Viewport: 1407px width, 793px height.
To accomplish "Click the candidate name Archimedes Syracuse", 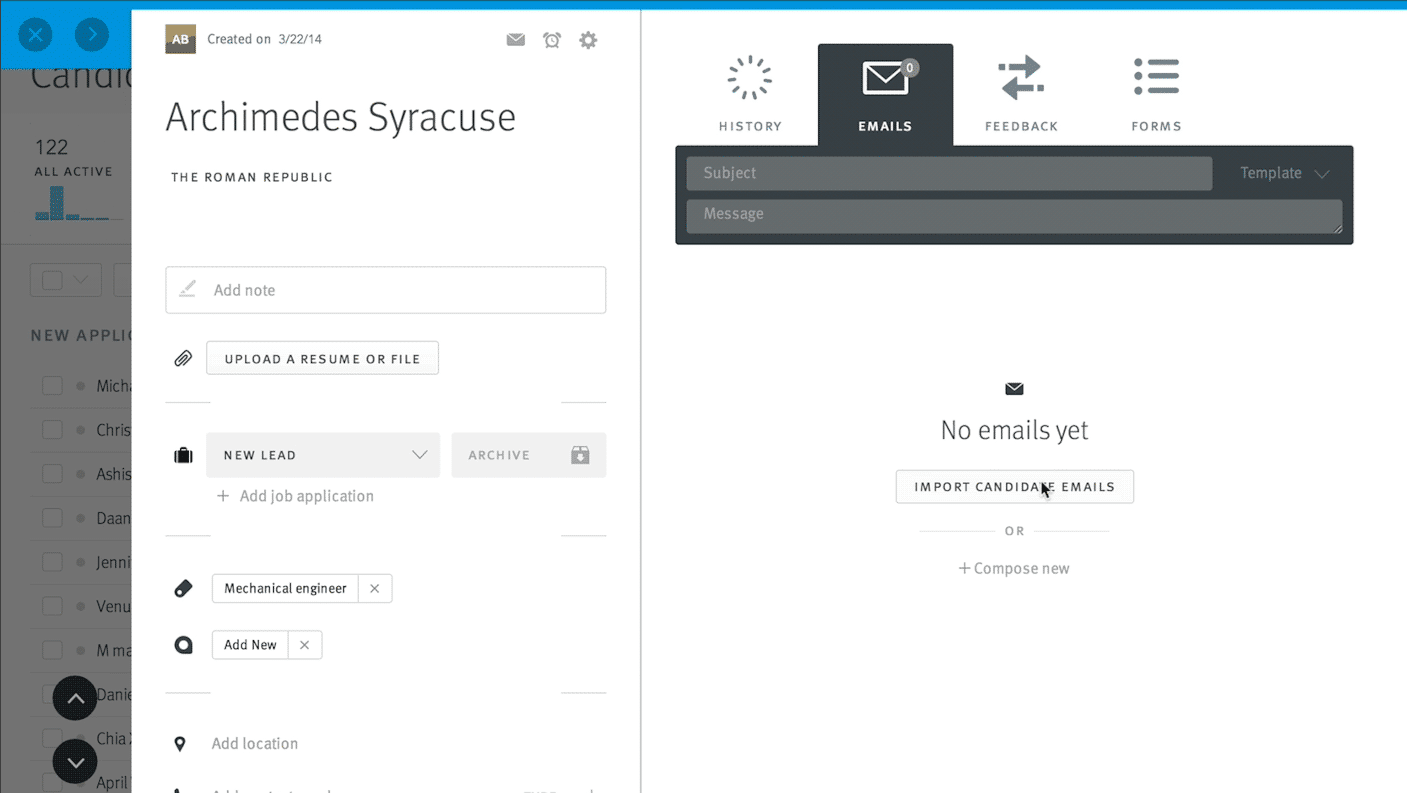I will (341, 117).
